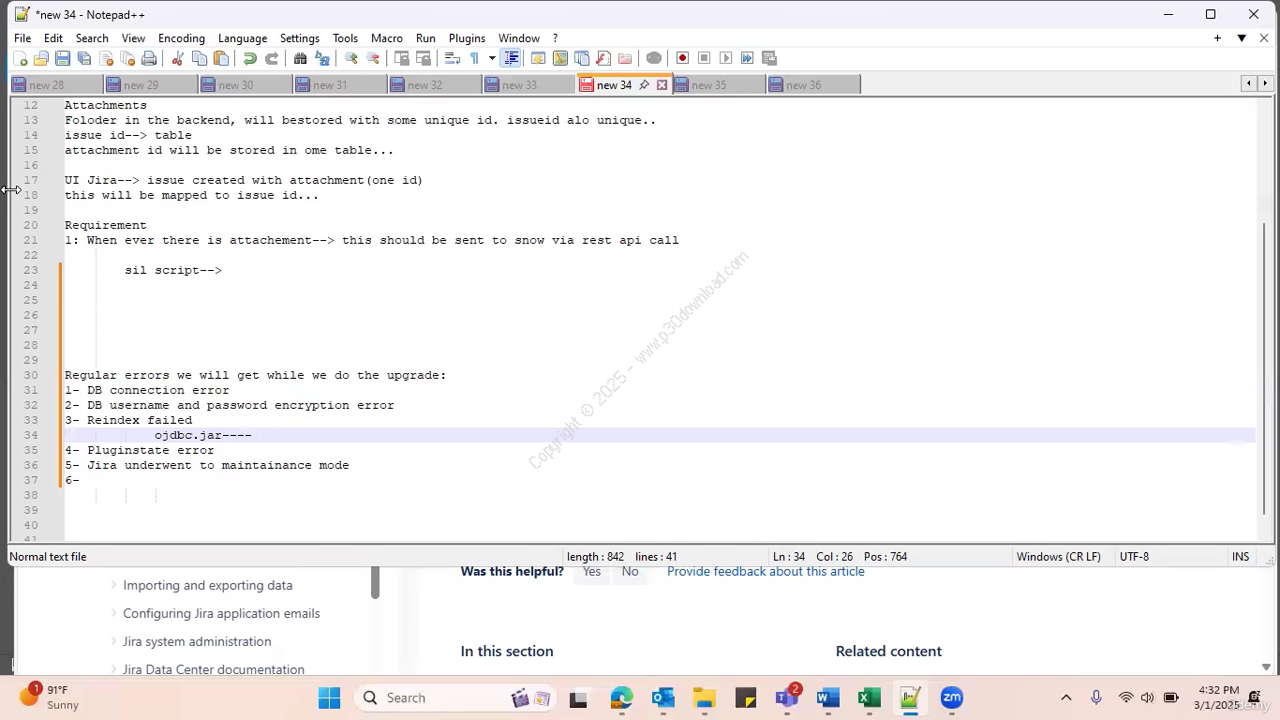Play back the recorded macro icon
This screenshot has width=1280, height=720.
(726, 58)
